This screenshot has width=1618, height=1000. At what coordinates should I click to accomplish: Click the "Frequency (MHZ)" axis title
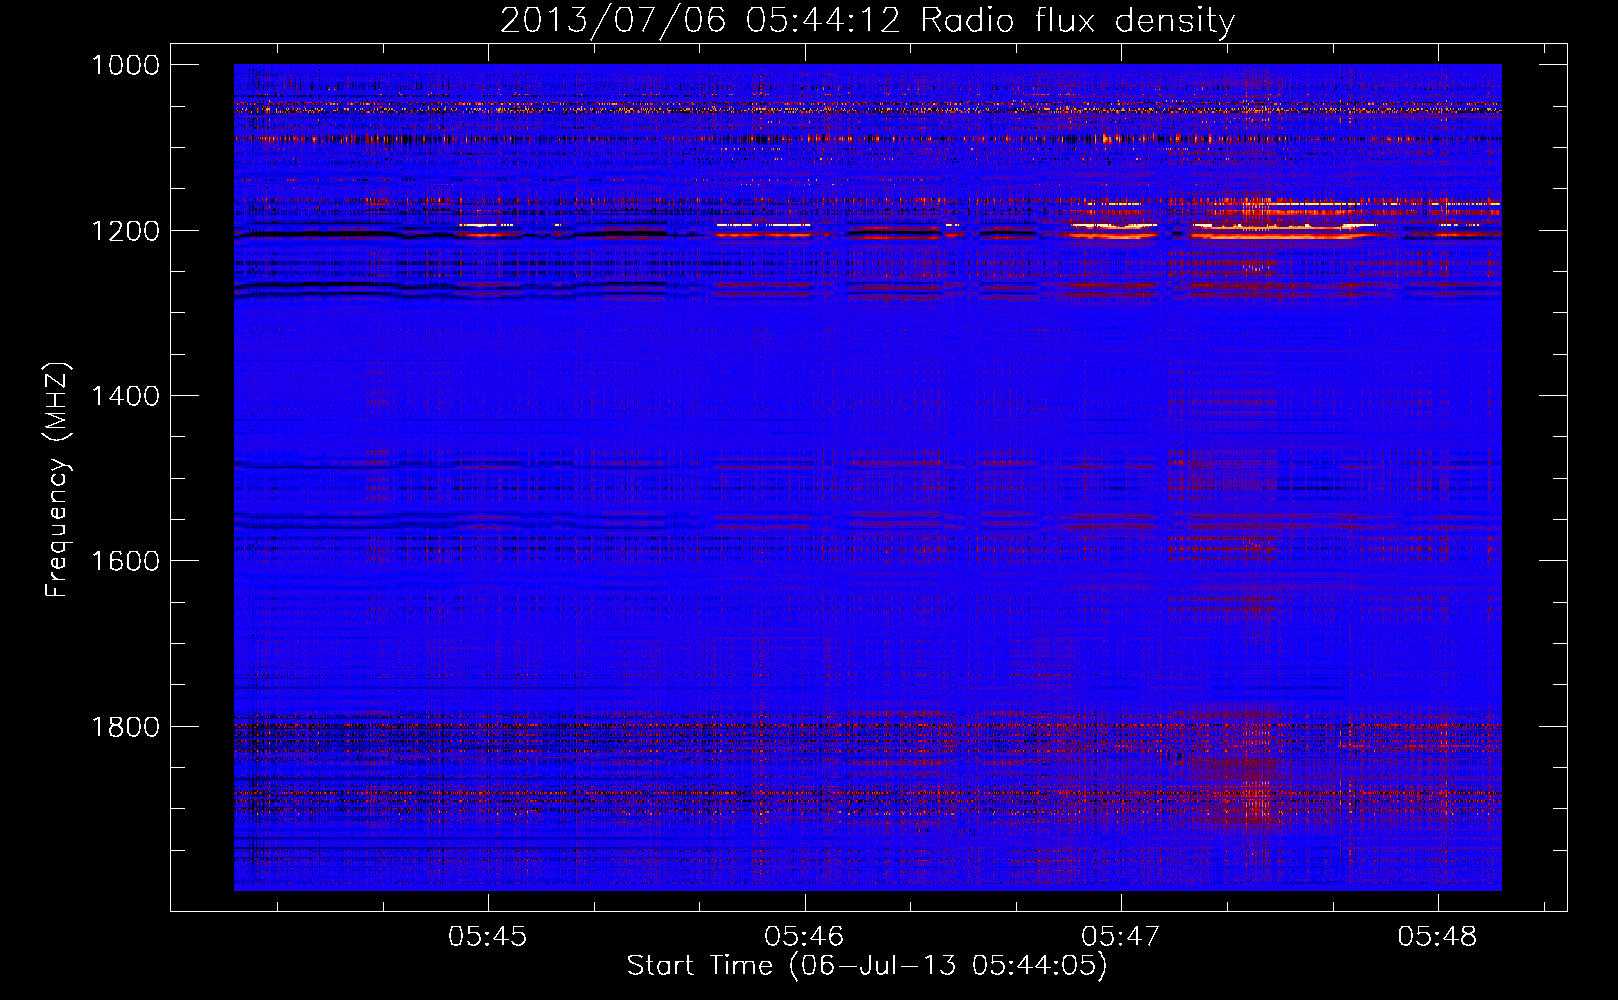click(57, 480)
